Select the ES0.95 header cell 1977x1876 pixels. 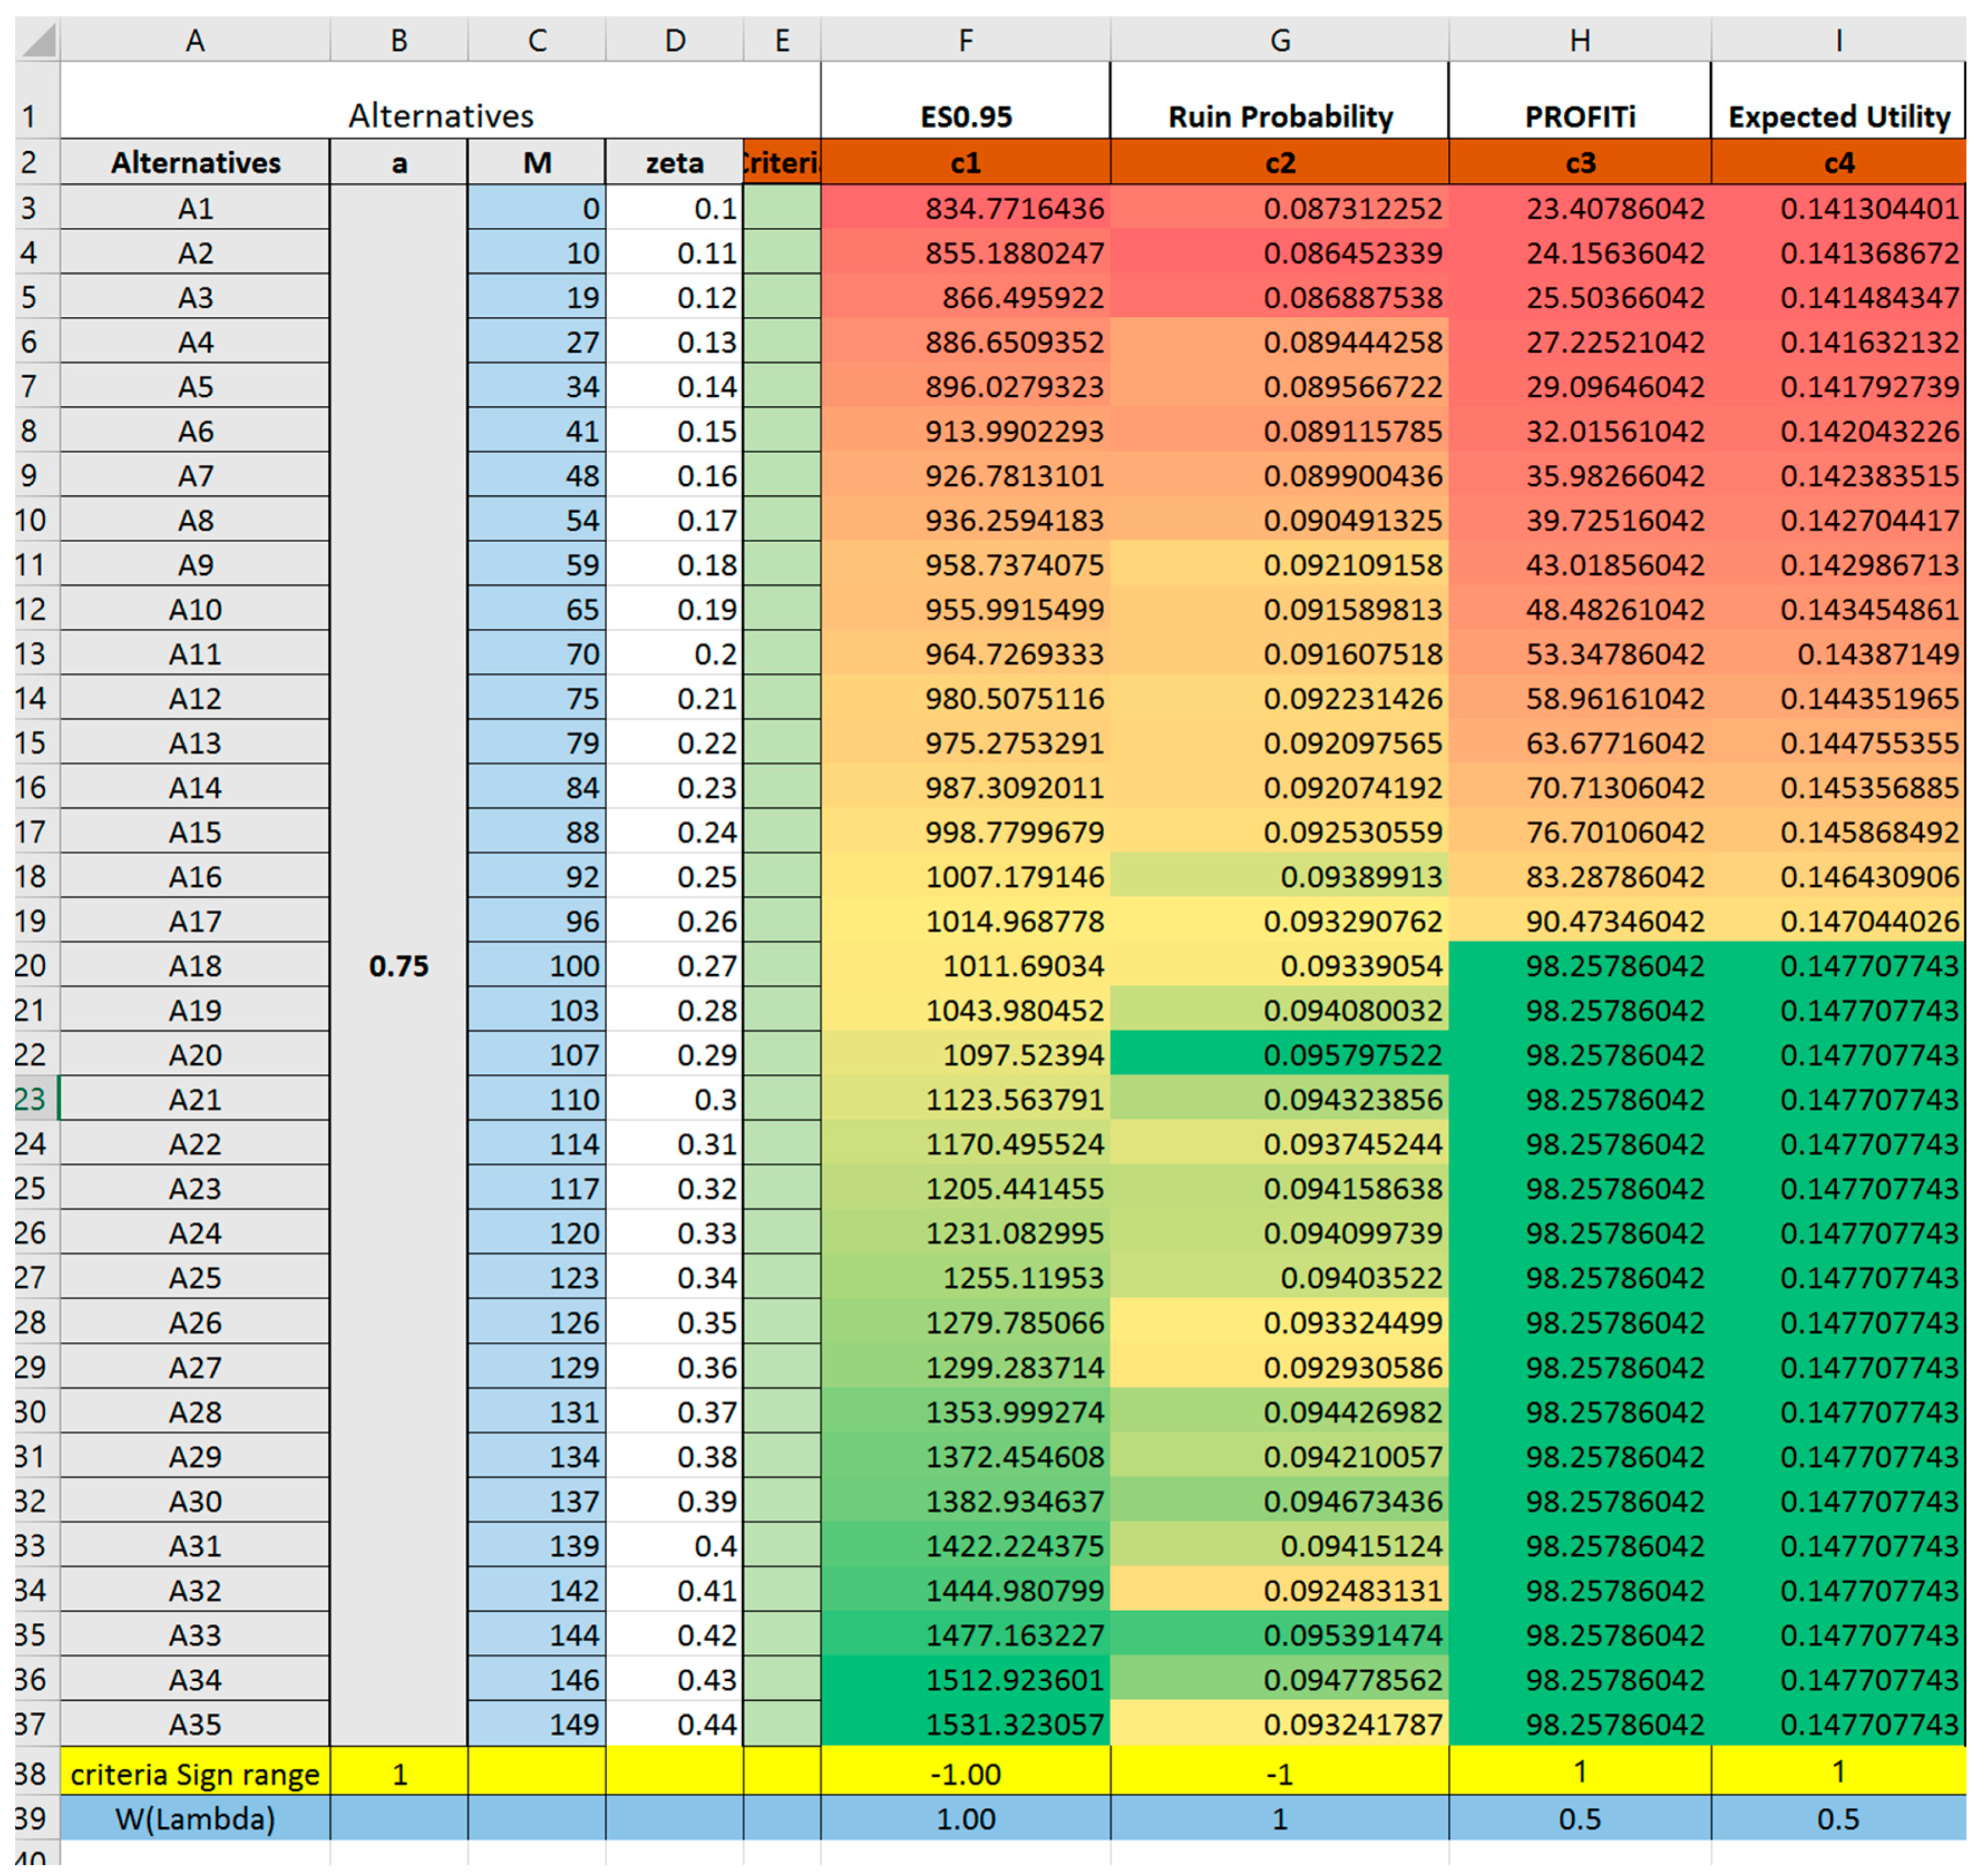pyautogui.click(x=965, y=116)
